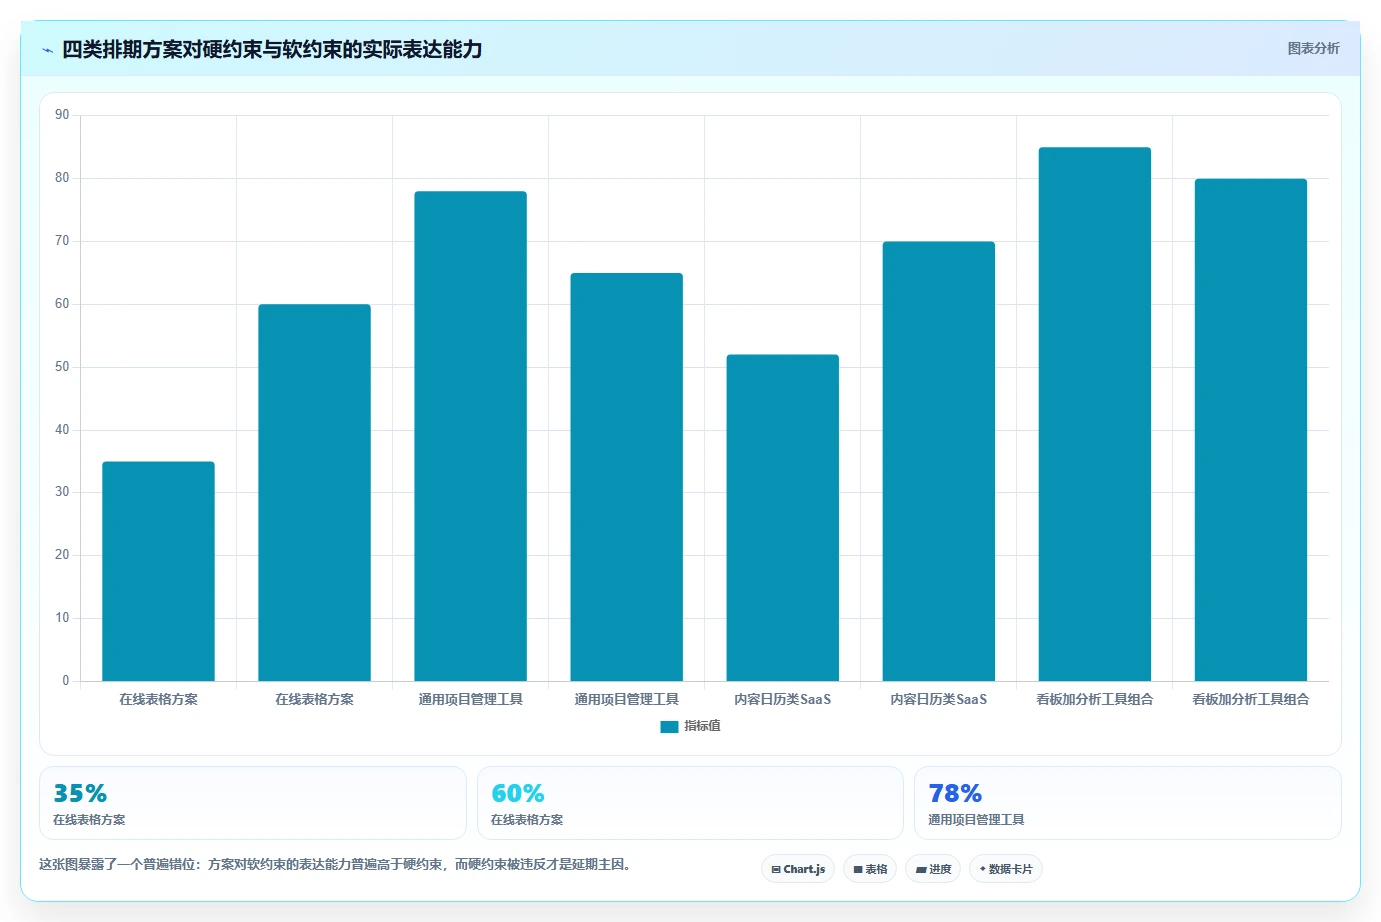Click the bar reaching exactly 70
Screen dimensions: 1381x922
[938, 461]
